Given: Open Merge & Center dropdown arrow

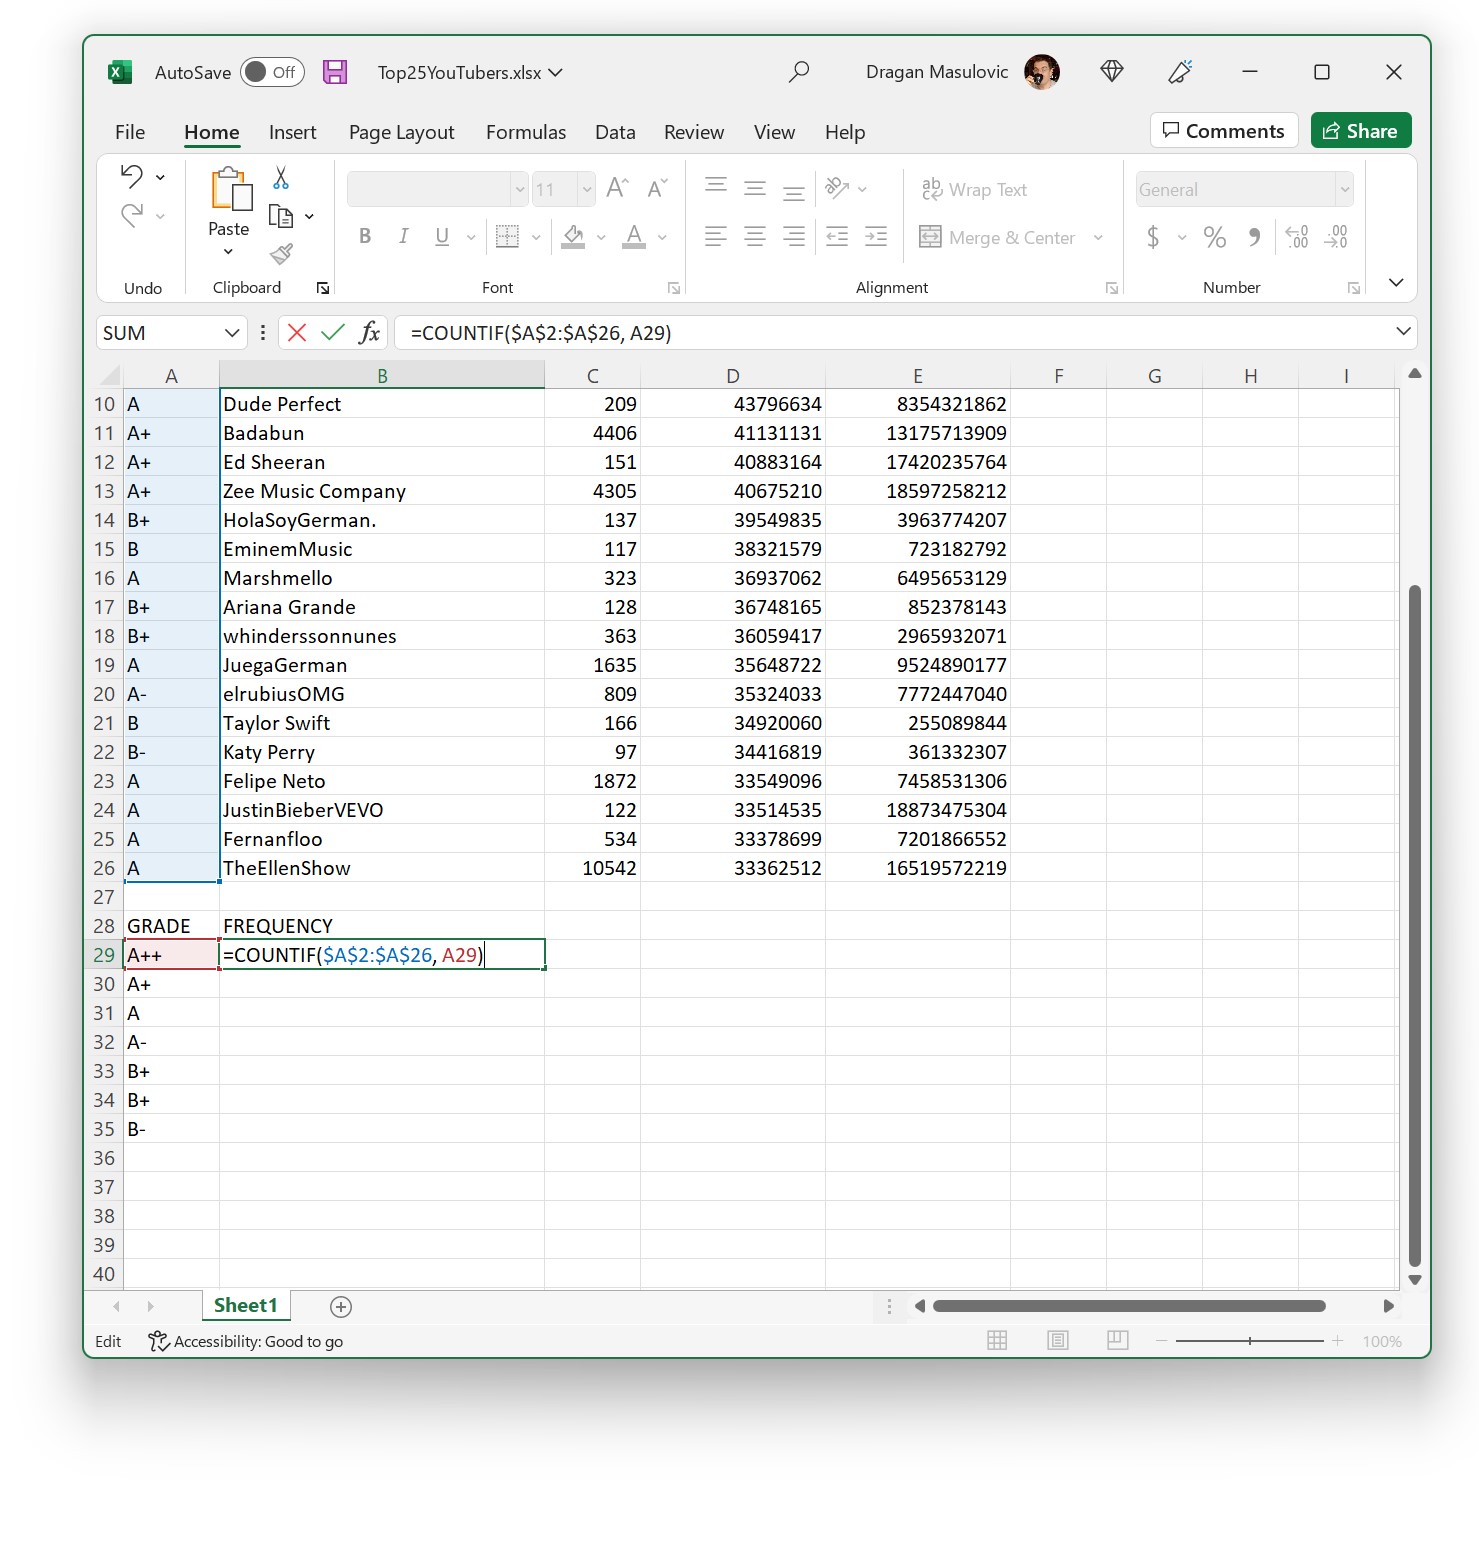Looking at the screenshot, I should [1098, 237].
